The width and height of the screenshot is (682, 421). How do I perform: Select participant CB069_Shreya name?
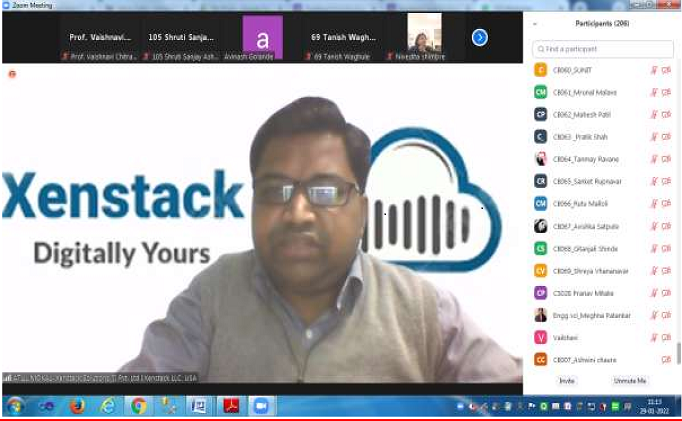[591, 271]
